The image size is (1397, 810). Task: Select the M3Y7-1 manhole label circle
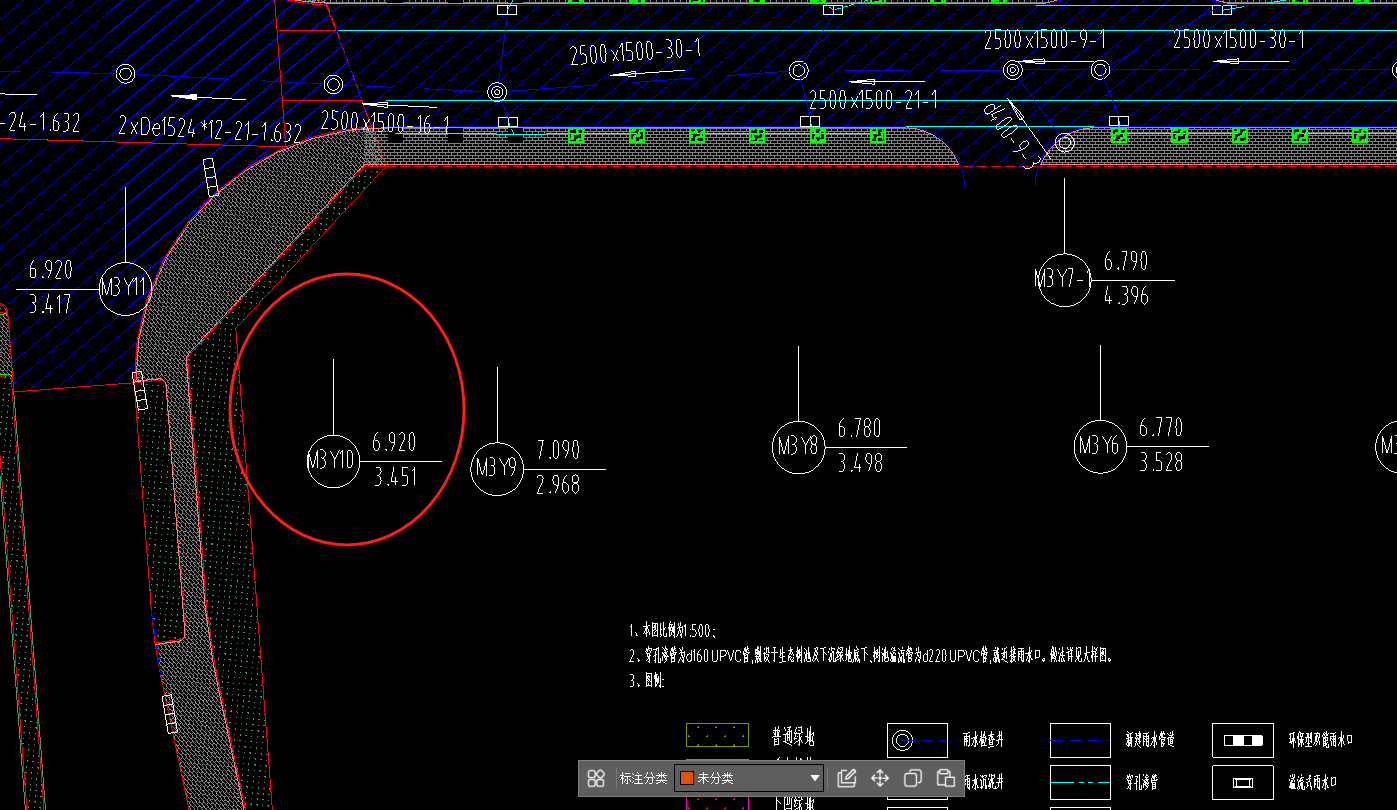pyautogui.click(x=1064, y=279)
